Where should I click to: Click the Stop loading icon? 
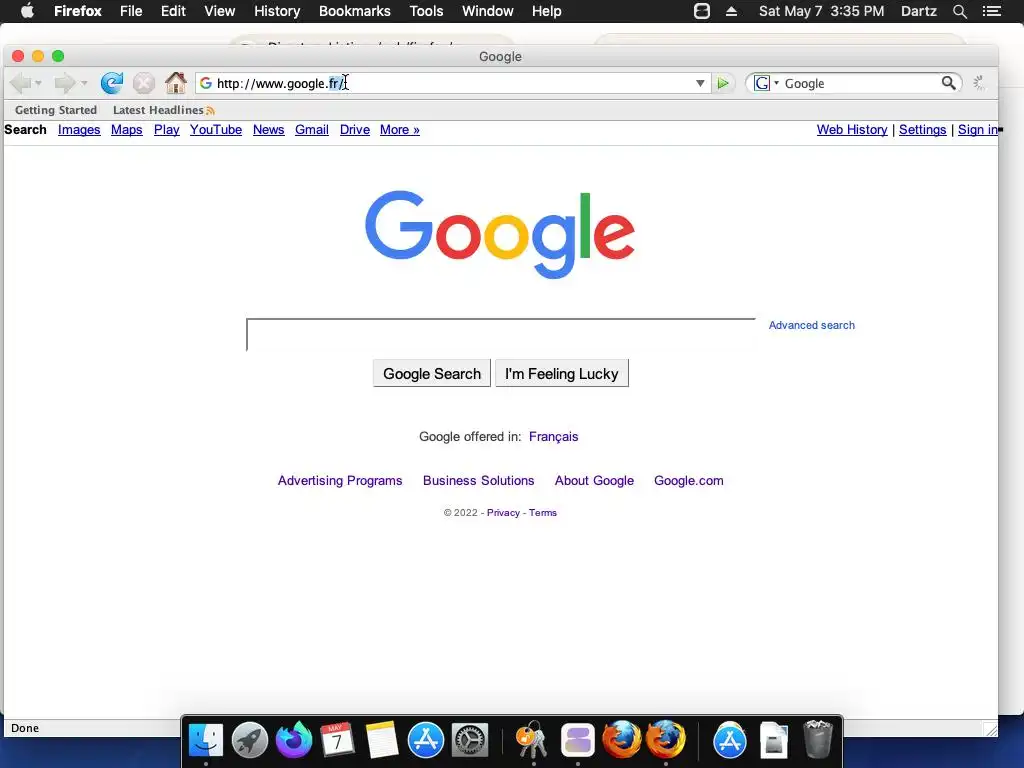(x=144, y=83)
